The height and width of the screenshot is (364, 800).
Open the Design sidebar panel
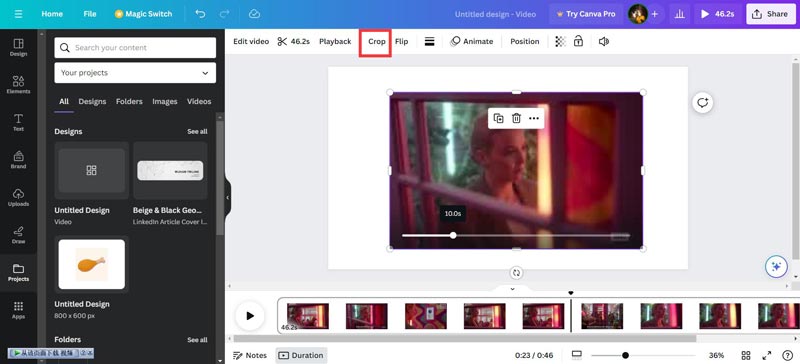[x=18, y=47]
